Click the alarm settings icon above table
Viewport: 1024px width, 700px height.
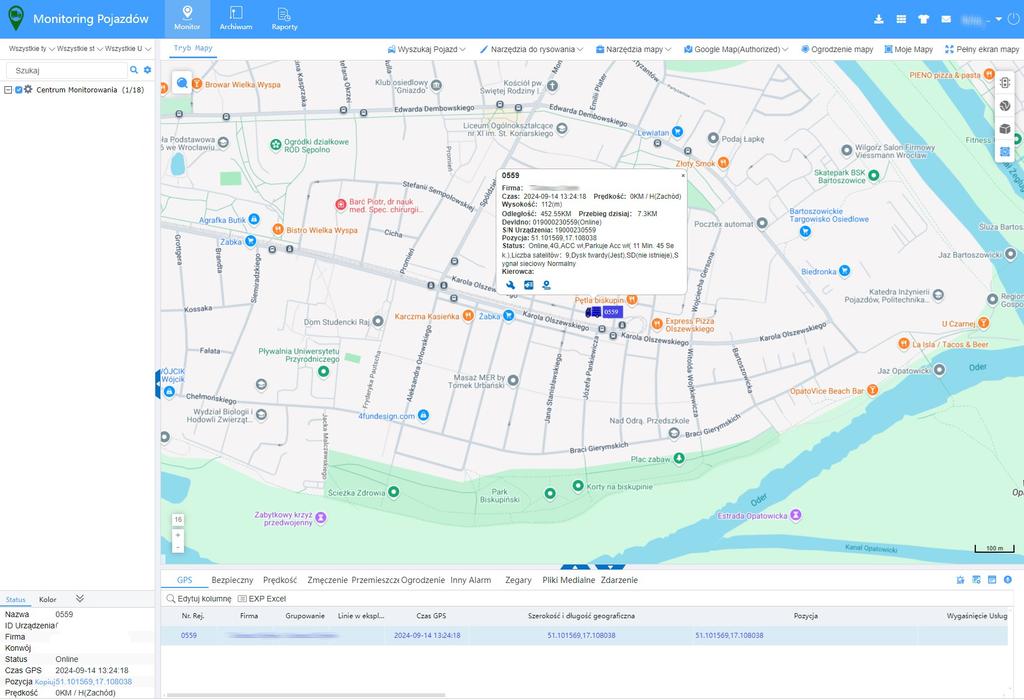point(960,580)
